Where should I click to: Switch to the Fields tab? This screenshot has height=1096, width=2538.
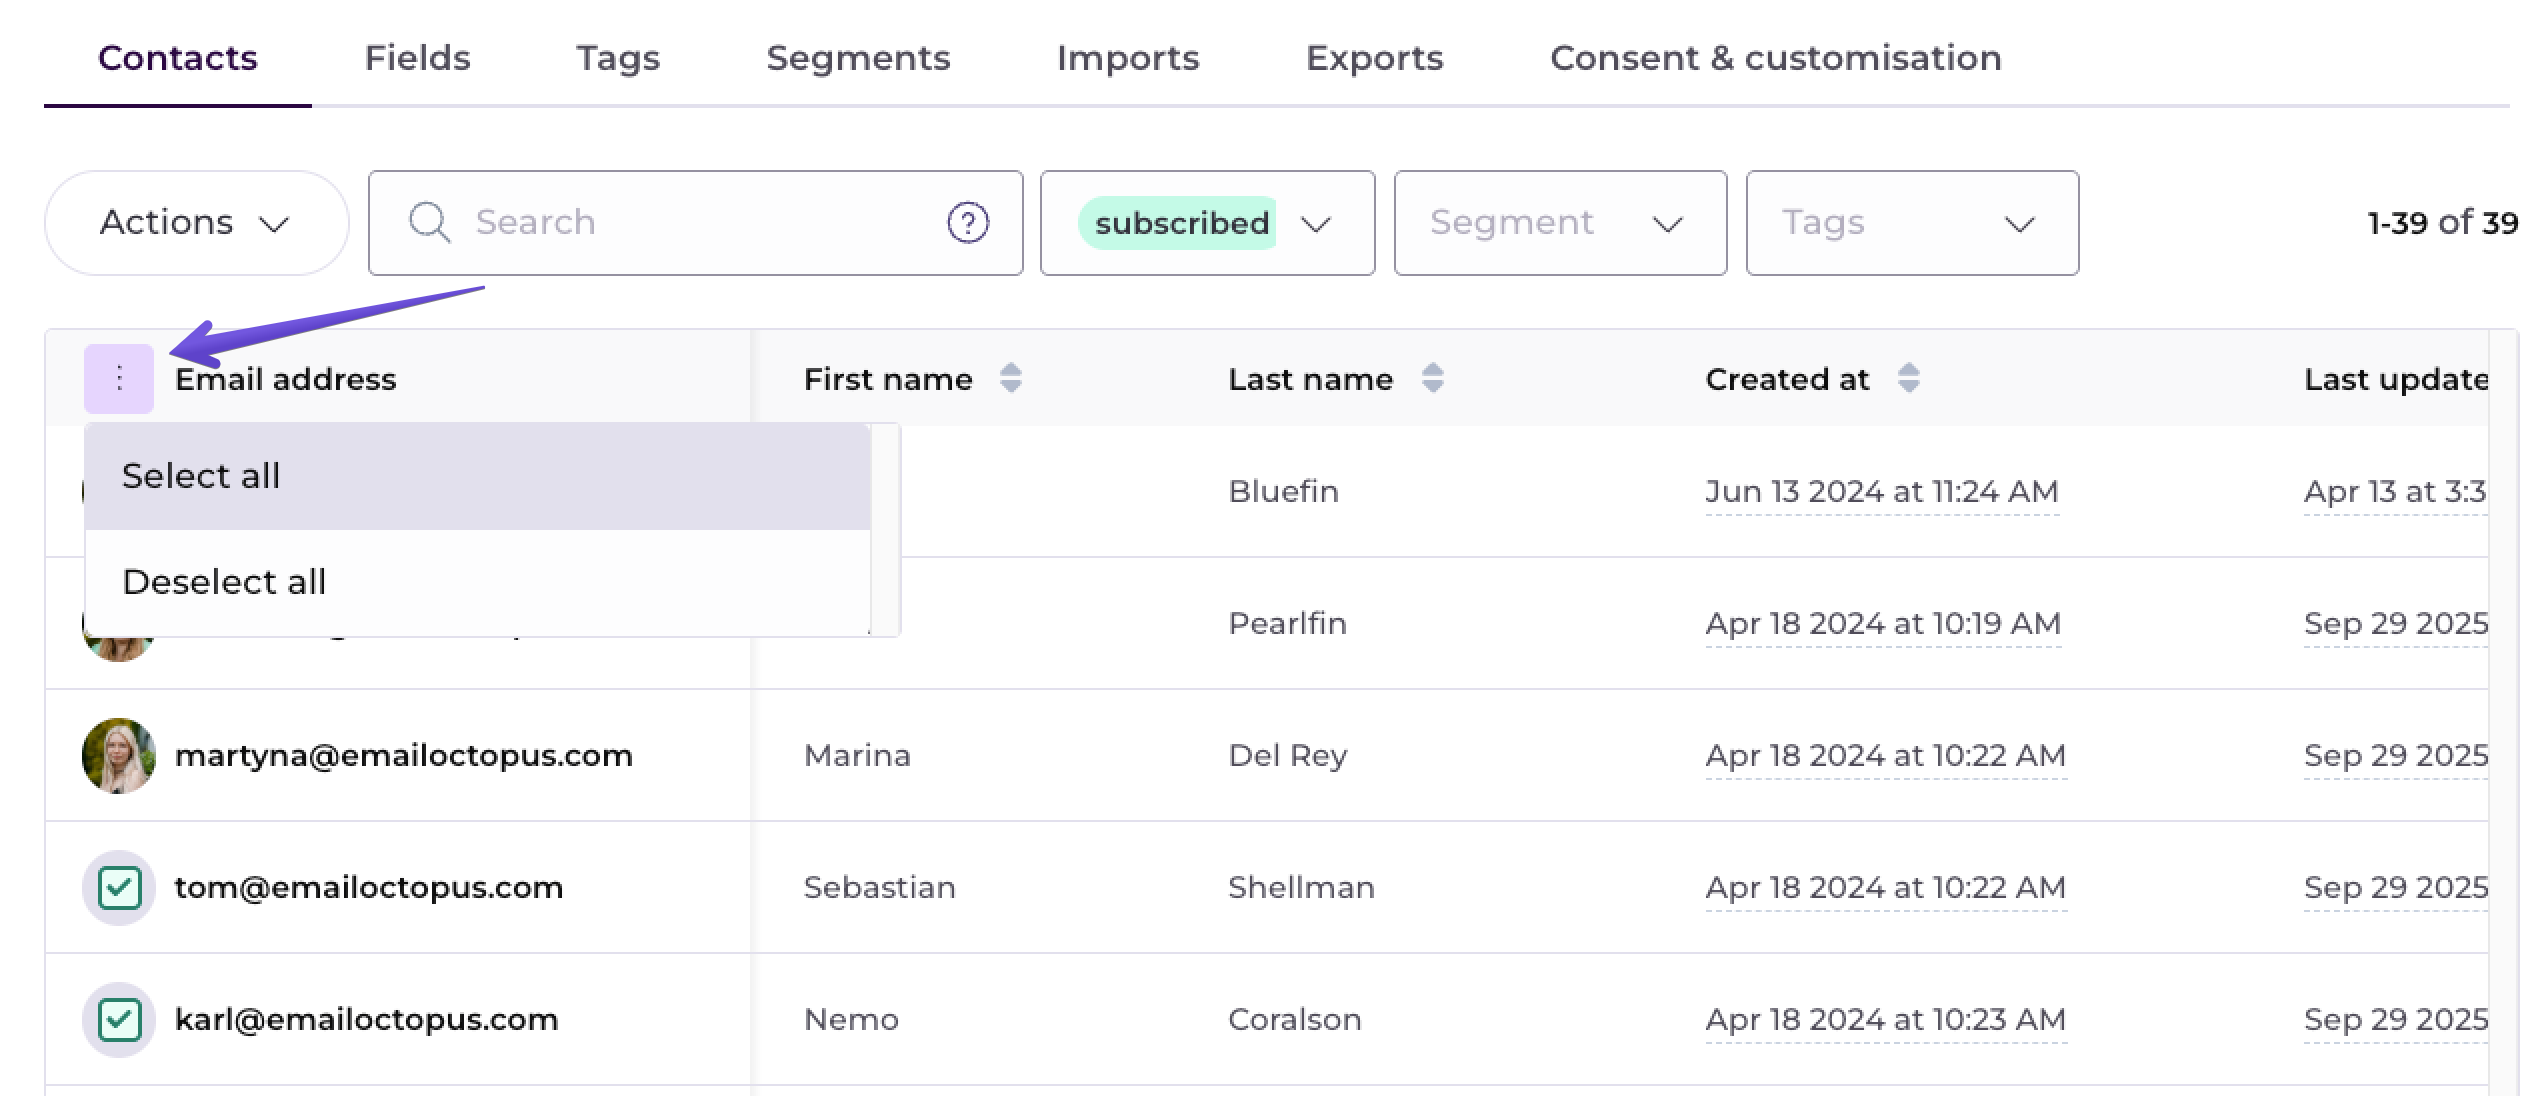[417, 58]
